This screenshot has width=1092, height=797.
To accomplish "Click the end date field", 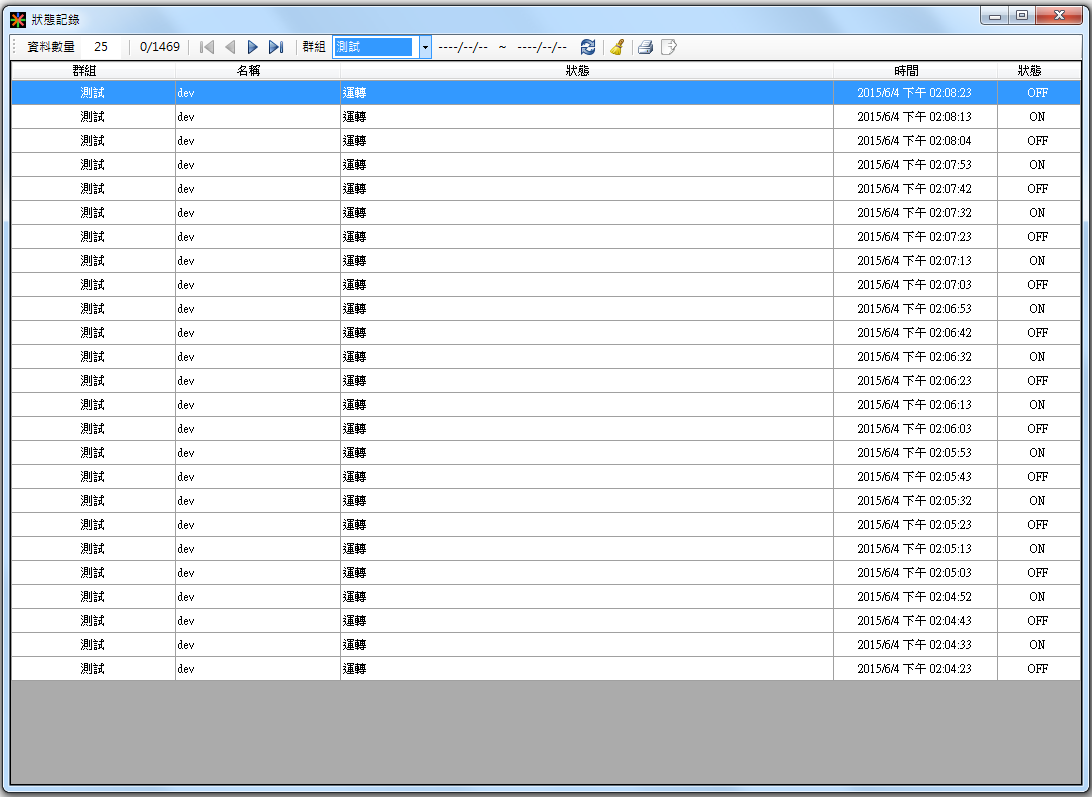I will pos(542,47).
